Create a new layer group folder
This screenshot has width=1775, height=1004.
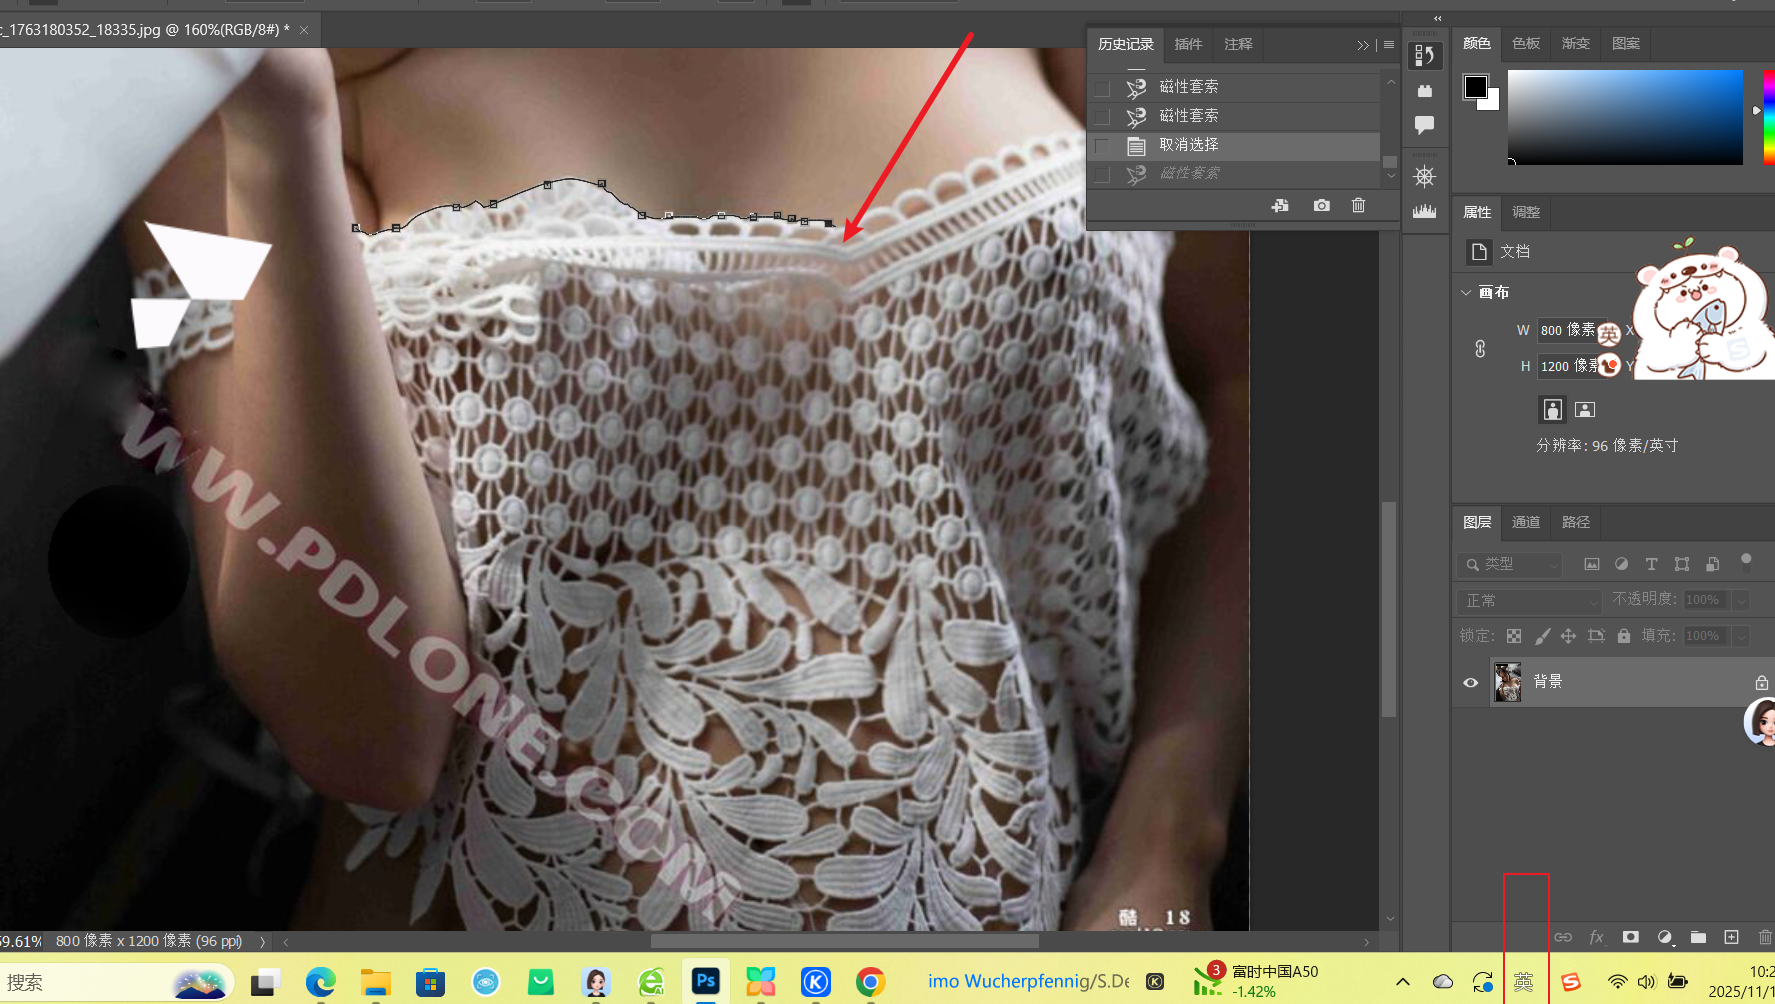click(1698, 937)
